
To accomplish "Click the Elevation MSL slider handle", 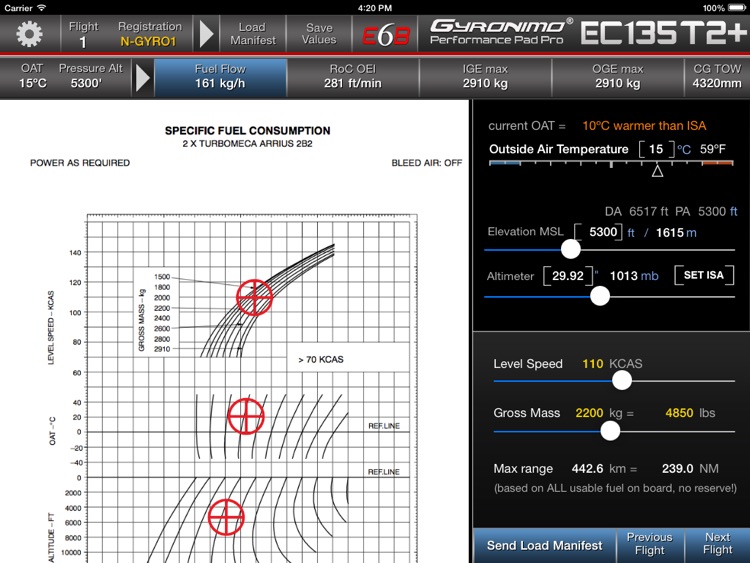I will (570, 249).
